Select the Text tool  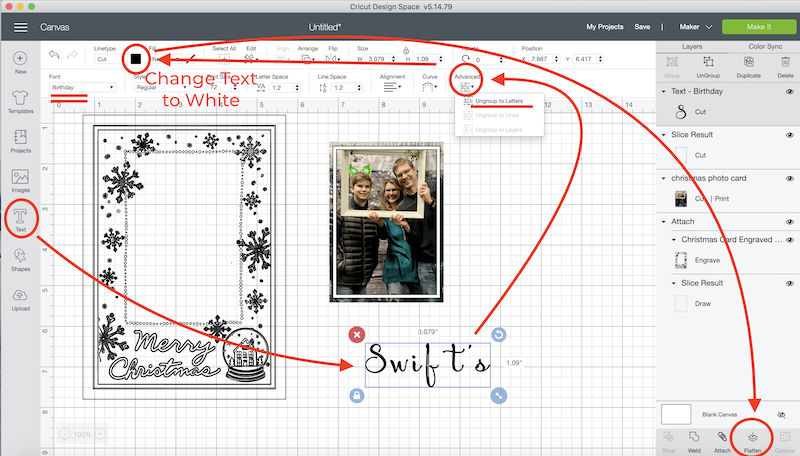point(20,219)
